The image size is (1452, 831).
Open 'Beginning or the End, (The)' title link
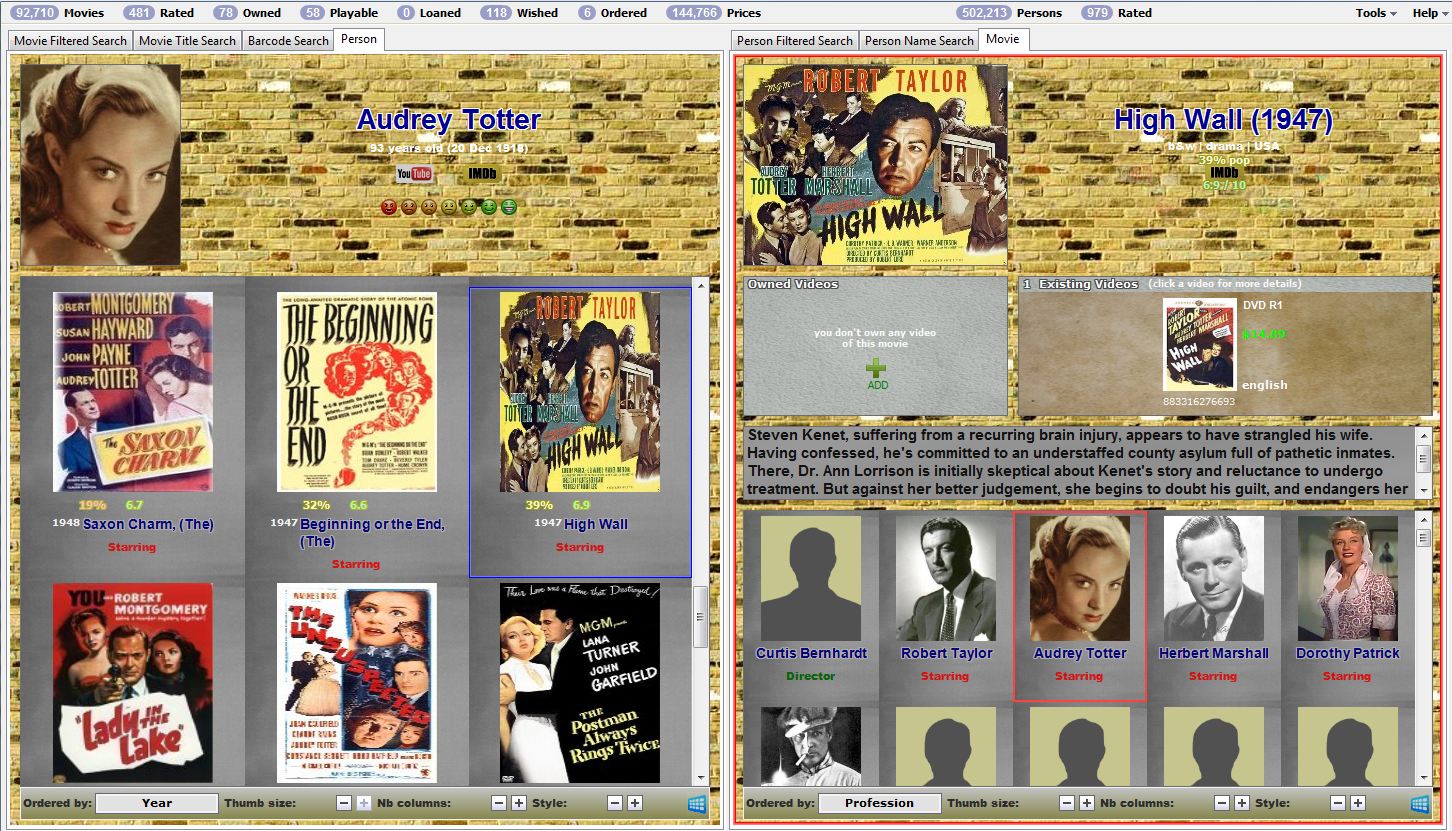pos(372,532)
